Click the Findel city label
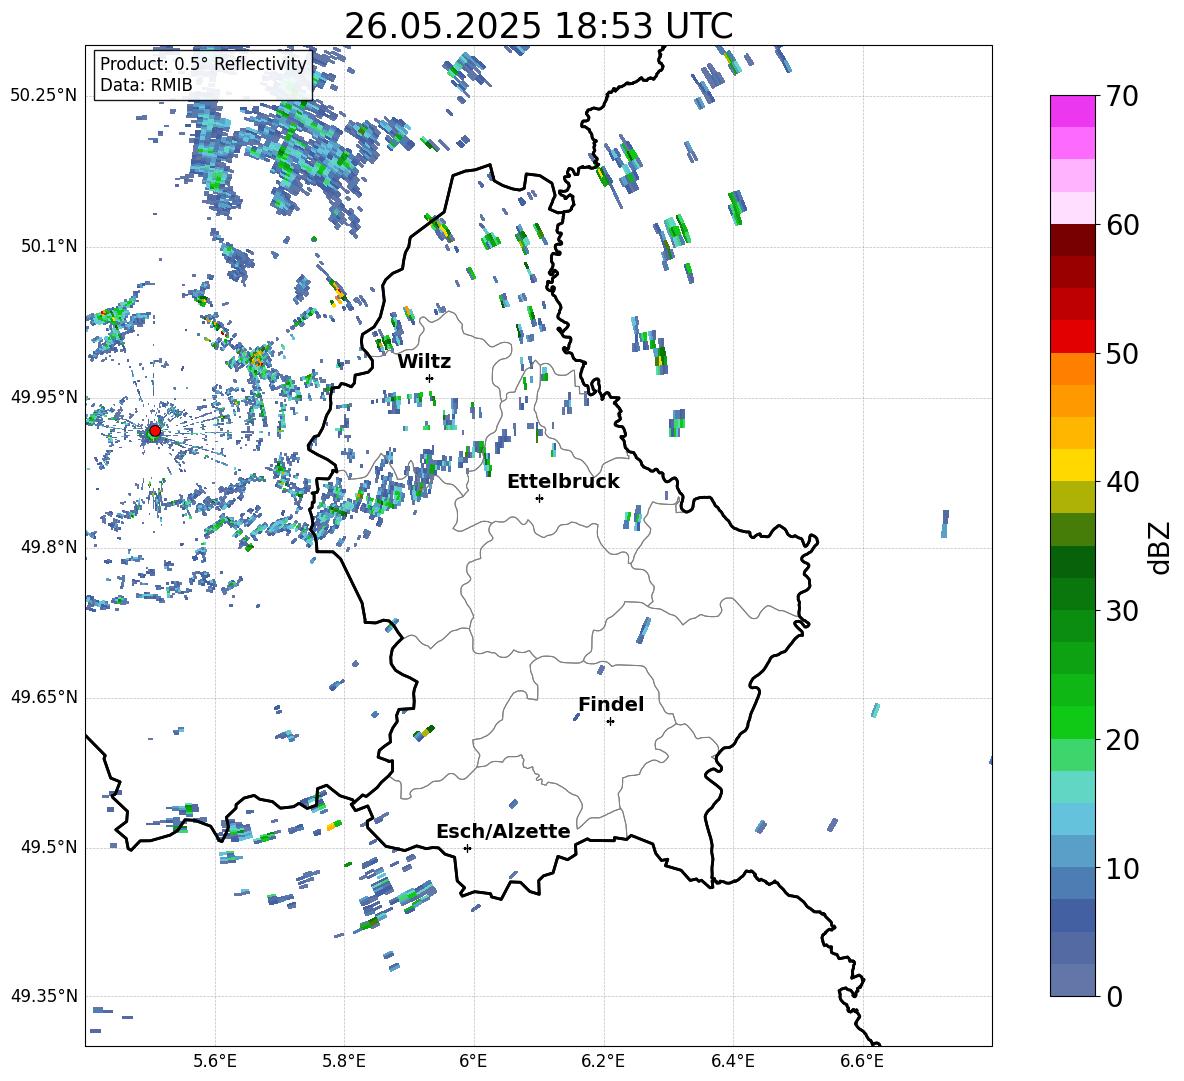Viewport: 1184px width, 1081px height. tap(611, 704)
